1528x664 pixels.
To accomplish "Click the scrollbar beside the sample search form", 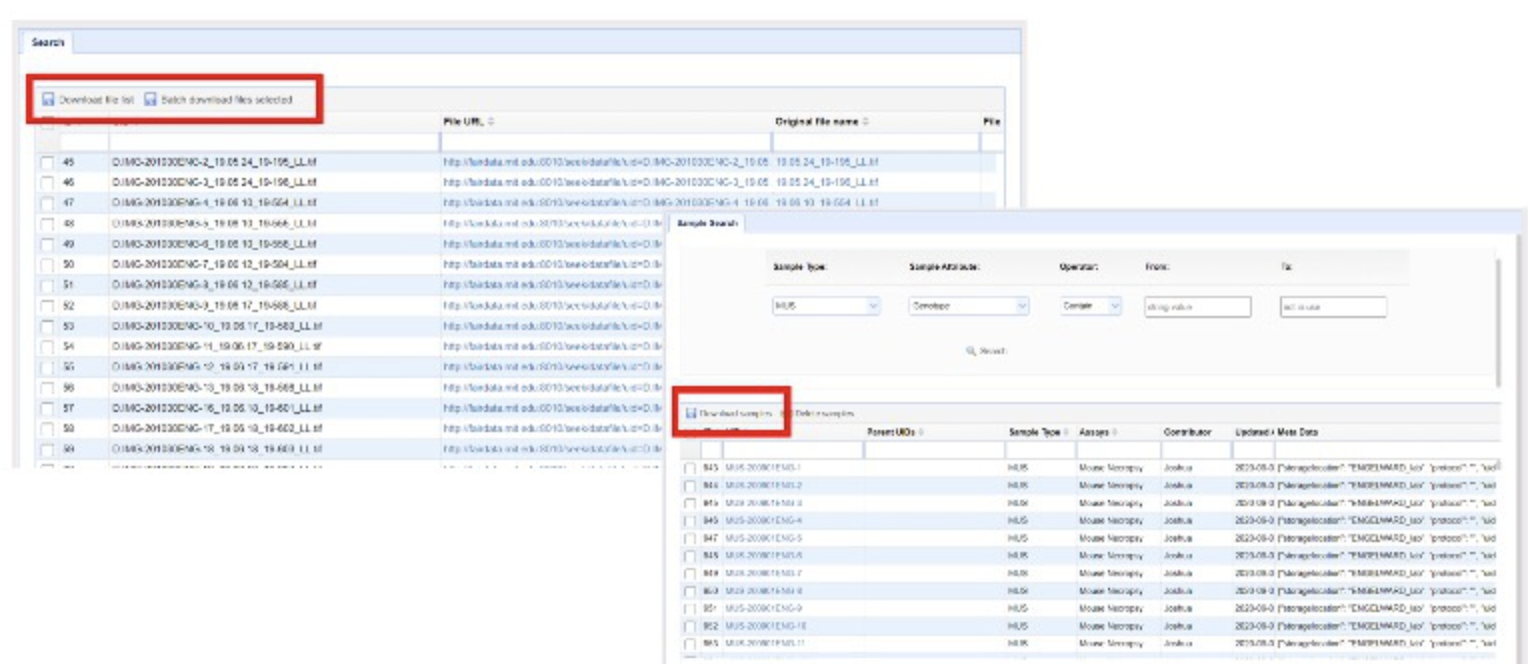I will (x=1497, y=320).
